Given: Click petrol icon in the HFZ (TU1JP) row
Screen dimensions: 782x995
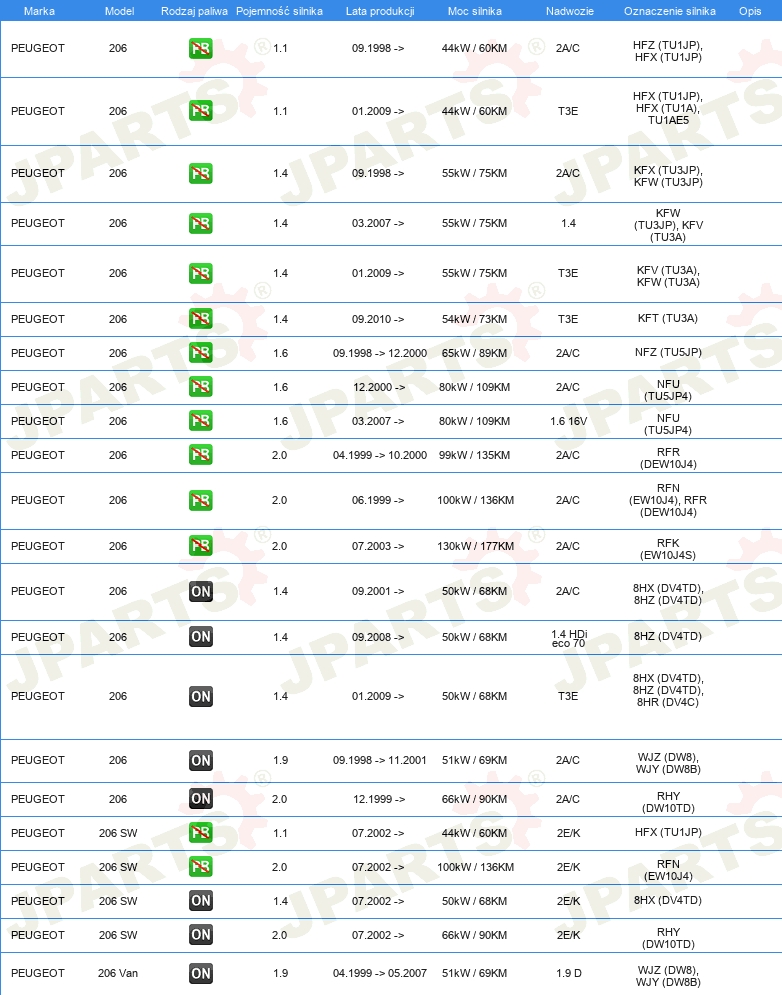Looking at the screenshot, I should coord(201,48).
